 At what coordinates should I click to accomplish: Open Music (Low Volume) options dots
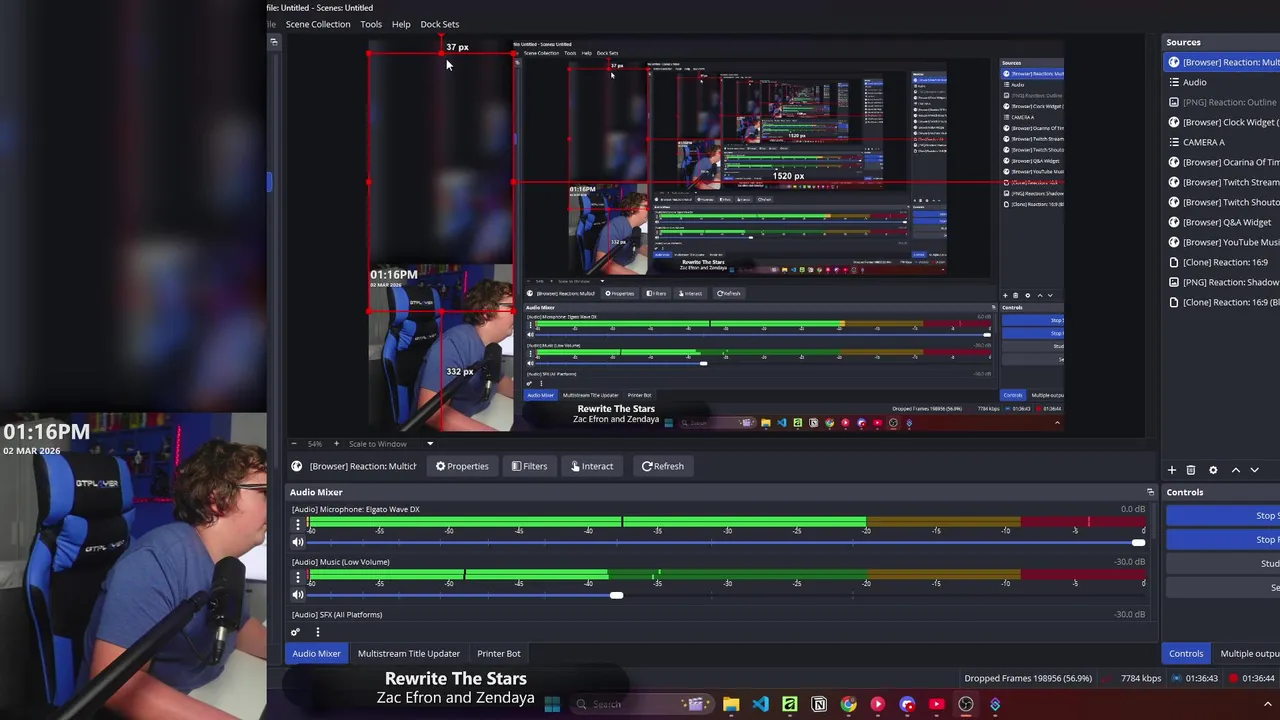[x=297, y=577]
